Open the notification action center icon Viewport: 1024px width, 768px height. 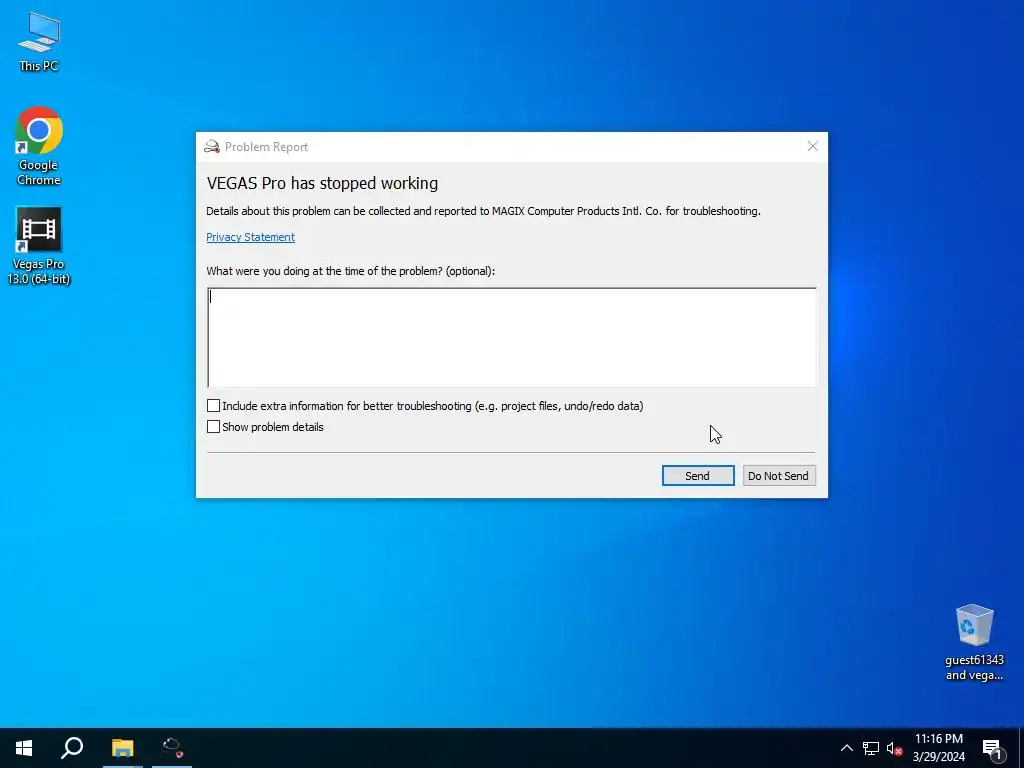(x=993, y=749)
